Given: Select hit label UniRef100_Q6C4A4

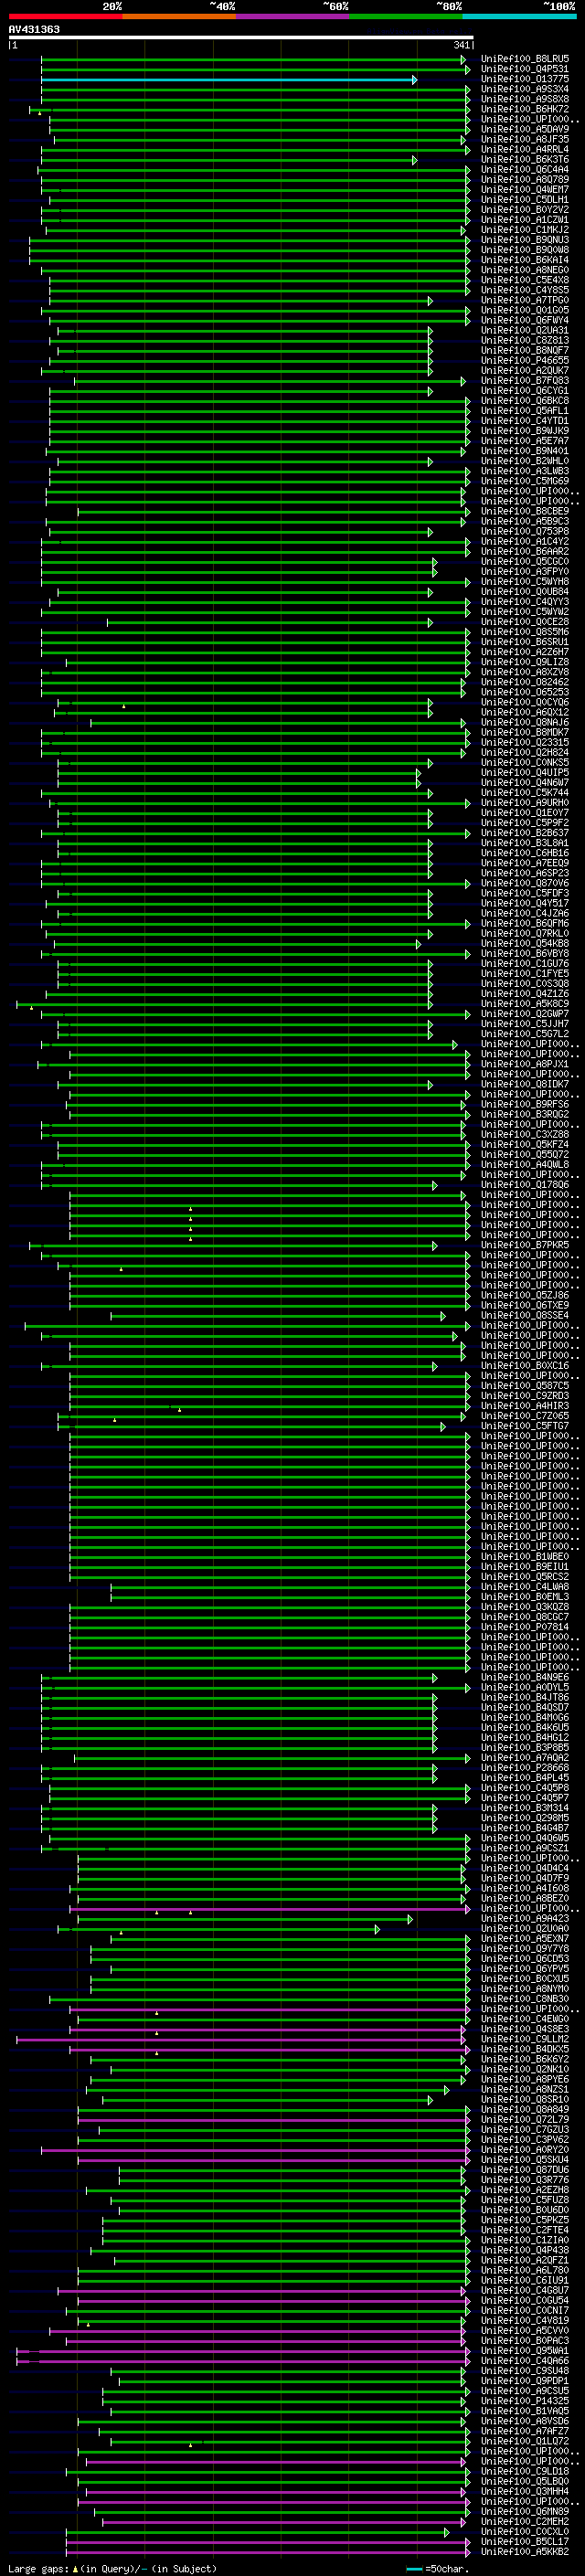Looking at the screenshot, I should [x=524, y=170].
